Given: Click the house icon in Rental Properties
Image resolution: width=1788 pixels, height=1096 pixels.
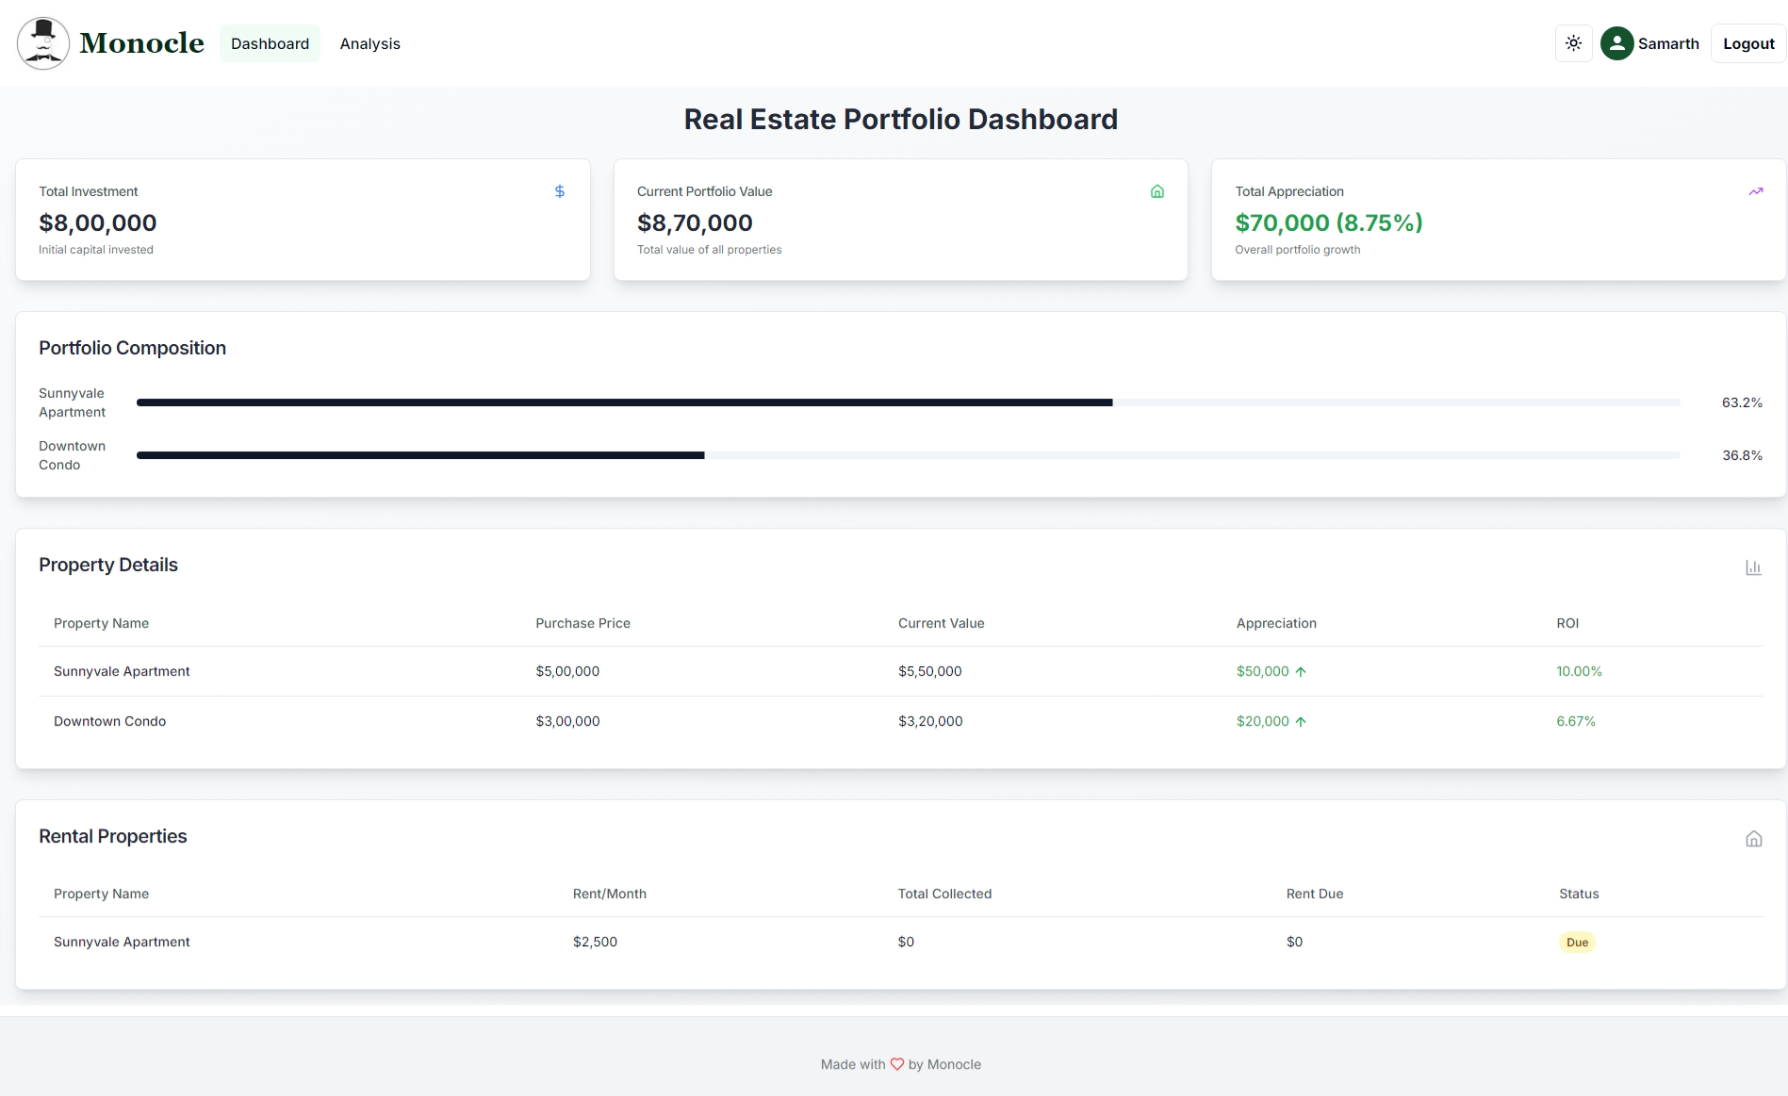Looking at the screenshot, I should [x=1753, y=839].
